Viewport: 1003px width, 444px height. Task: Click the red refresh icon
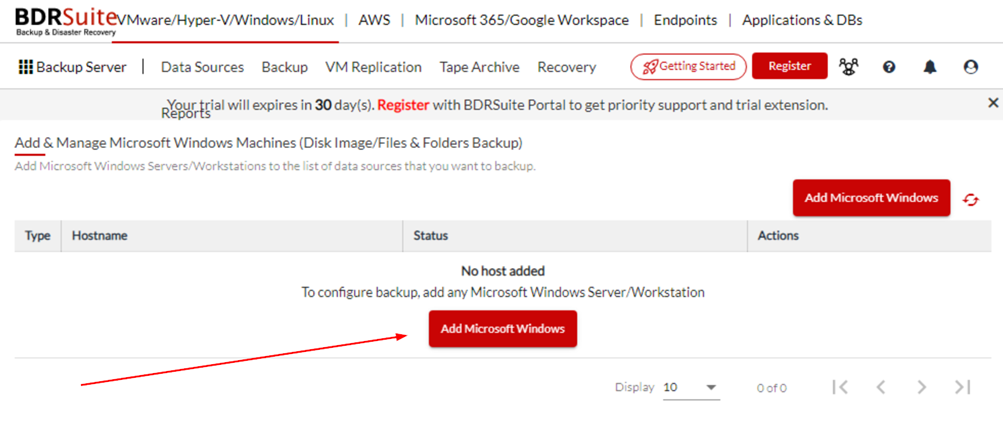(x=971, y=200)
